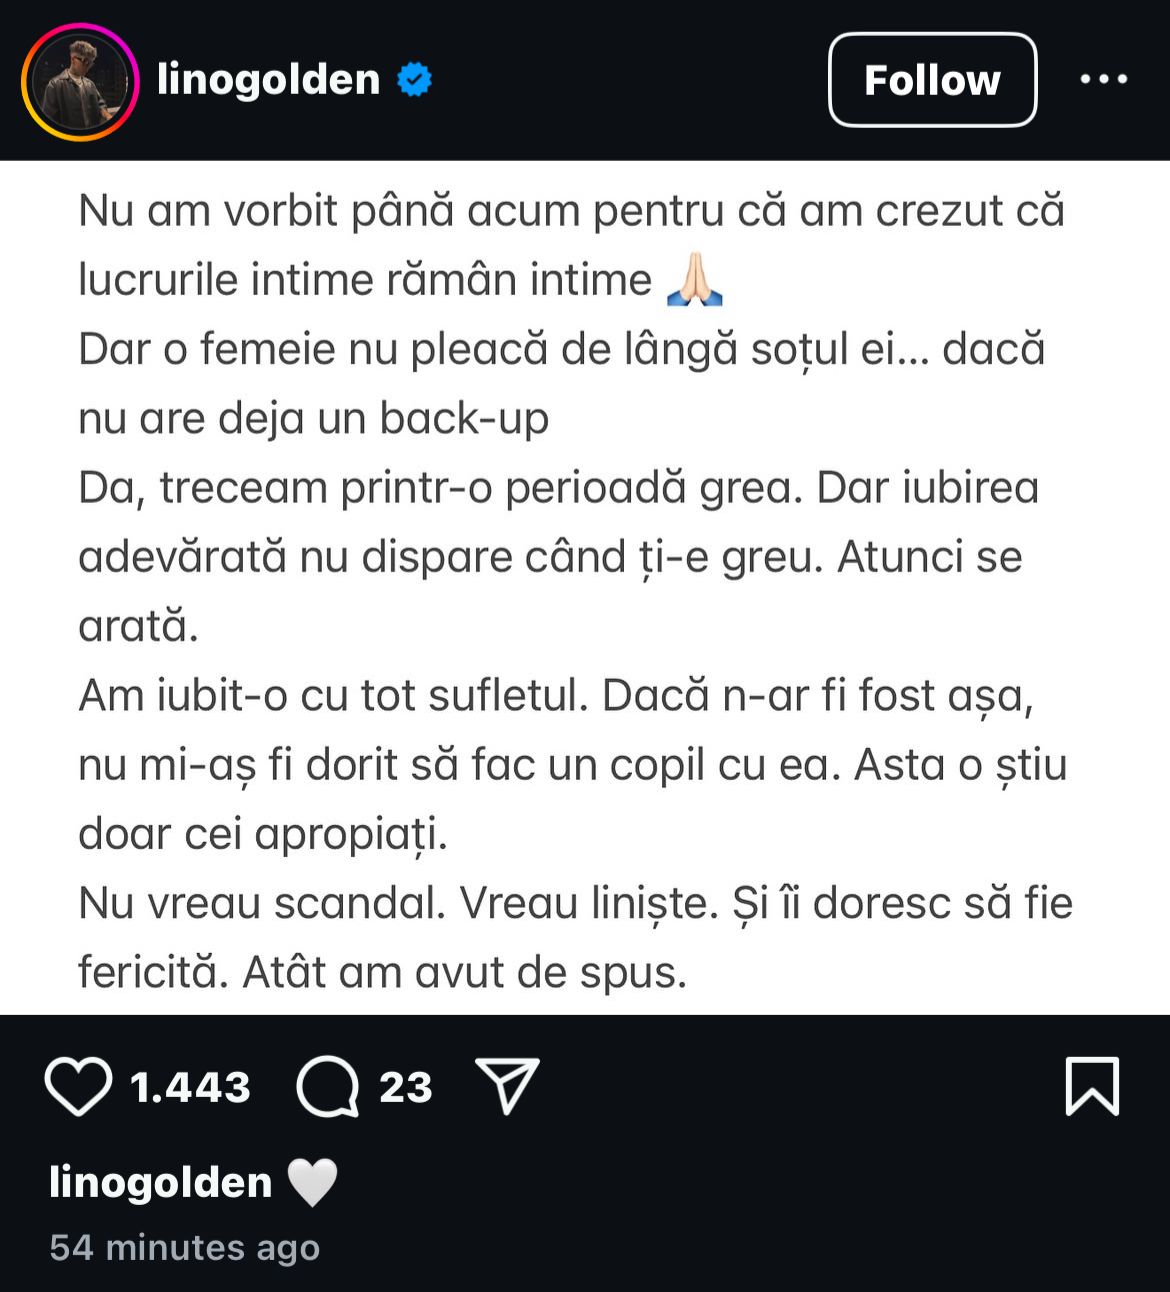The height and width of the screenshot is (1292, 1170).
Task: Share the post using the paper plane icon
Action: 508,1086
